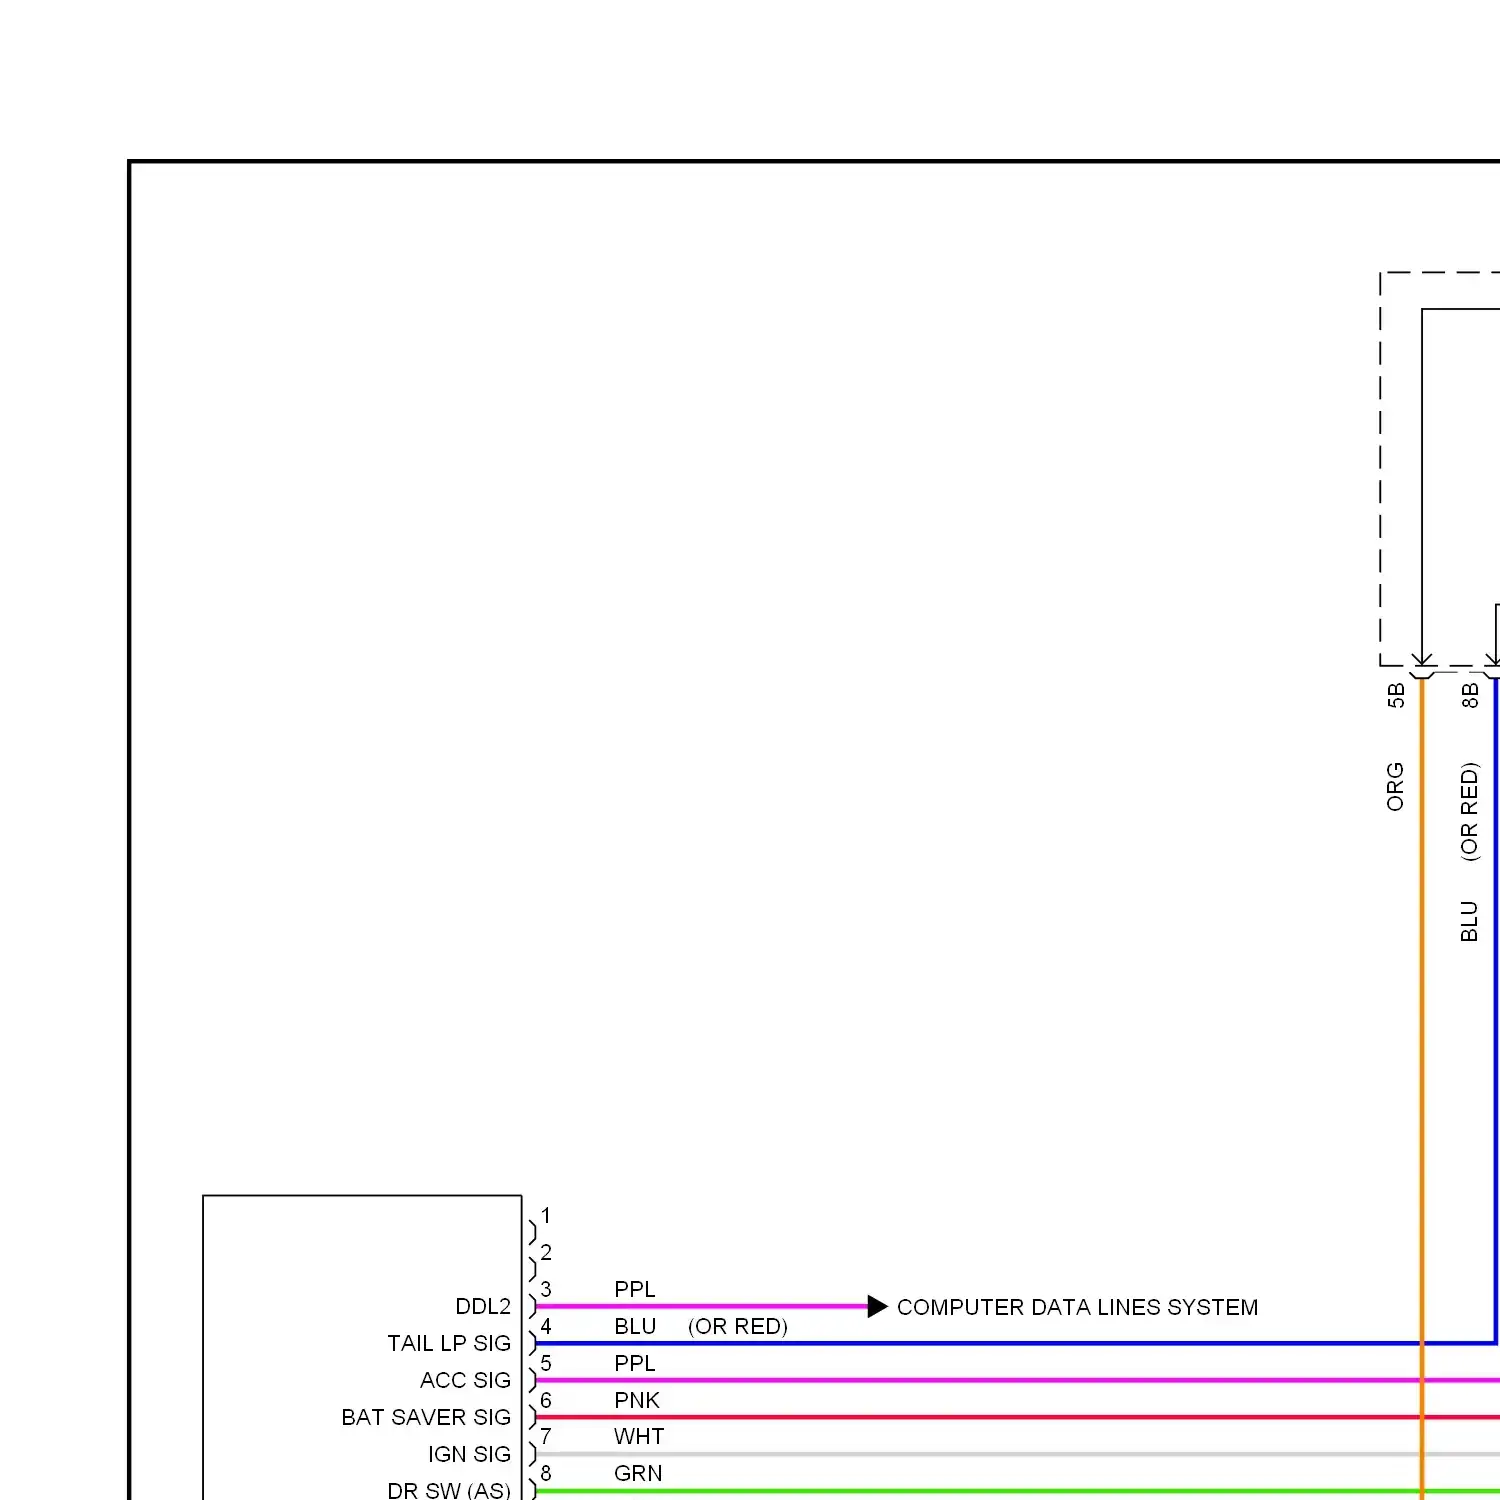Click the PNK wire color label

coord(637,1400)
